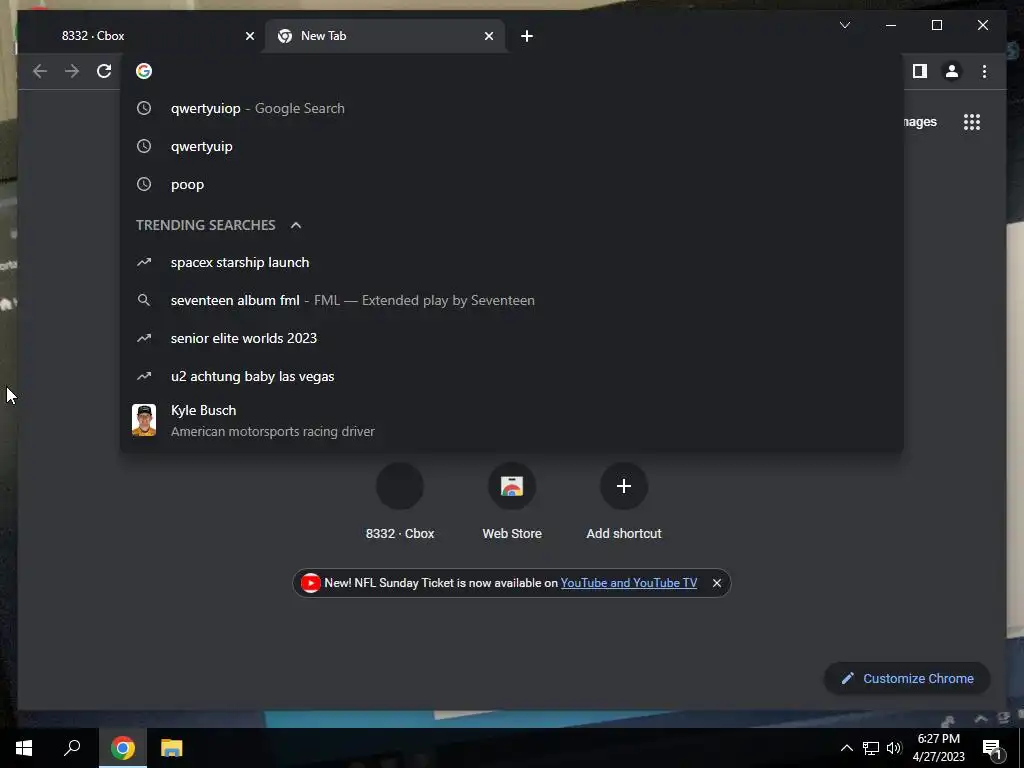Click the Kyle Busch photo thumbnail
The height and width of the screenshot is (768, 1024).
point(144,420)
